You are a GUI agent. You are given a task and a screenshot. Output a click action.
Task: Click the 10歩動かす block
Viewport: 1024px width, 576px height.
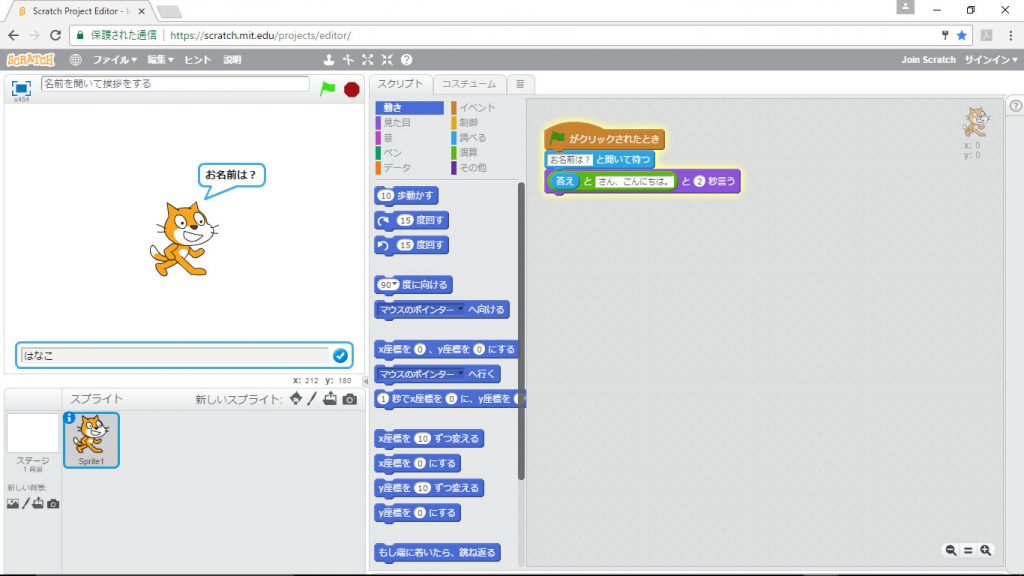(407, 195)
